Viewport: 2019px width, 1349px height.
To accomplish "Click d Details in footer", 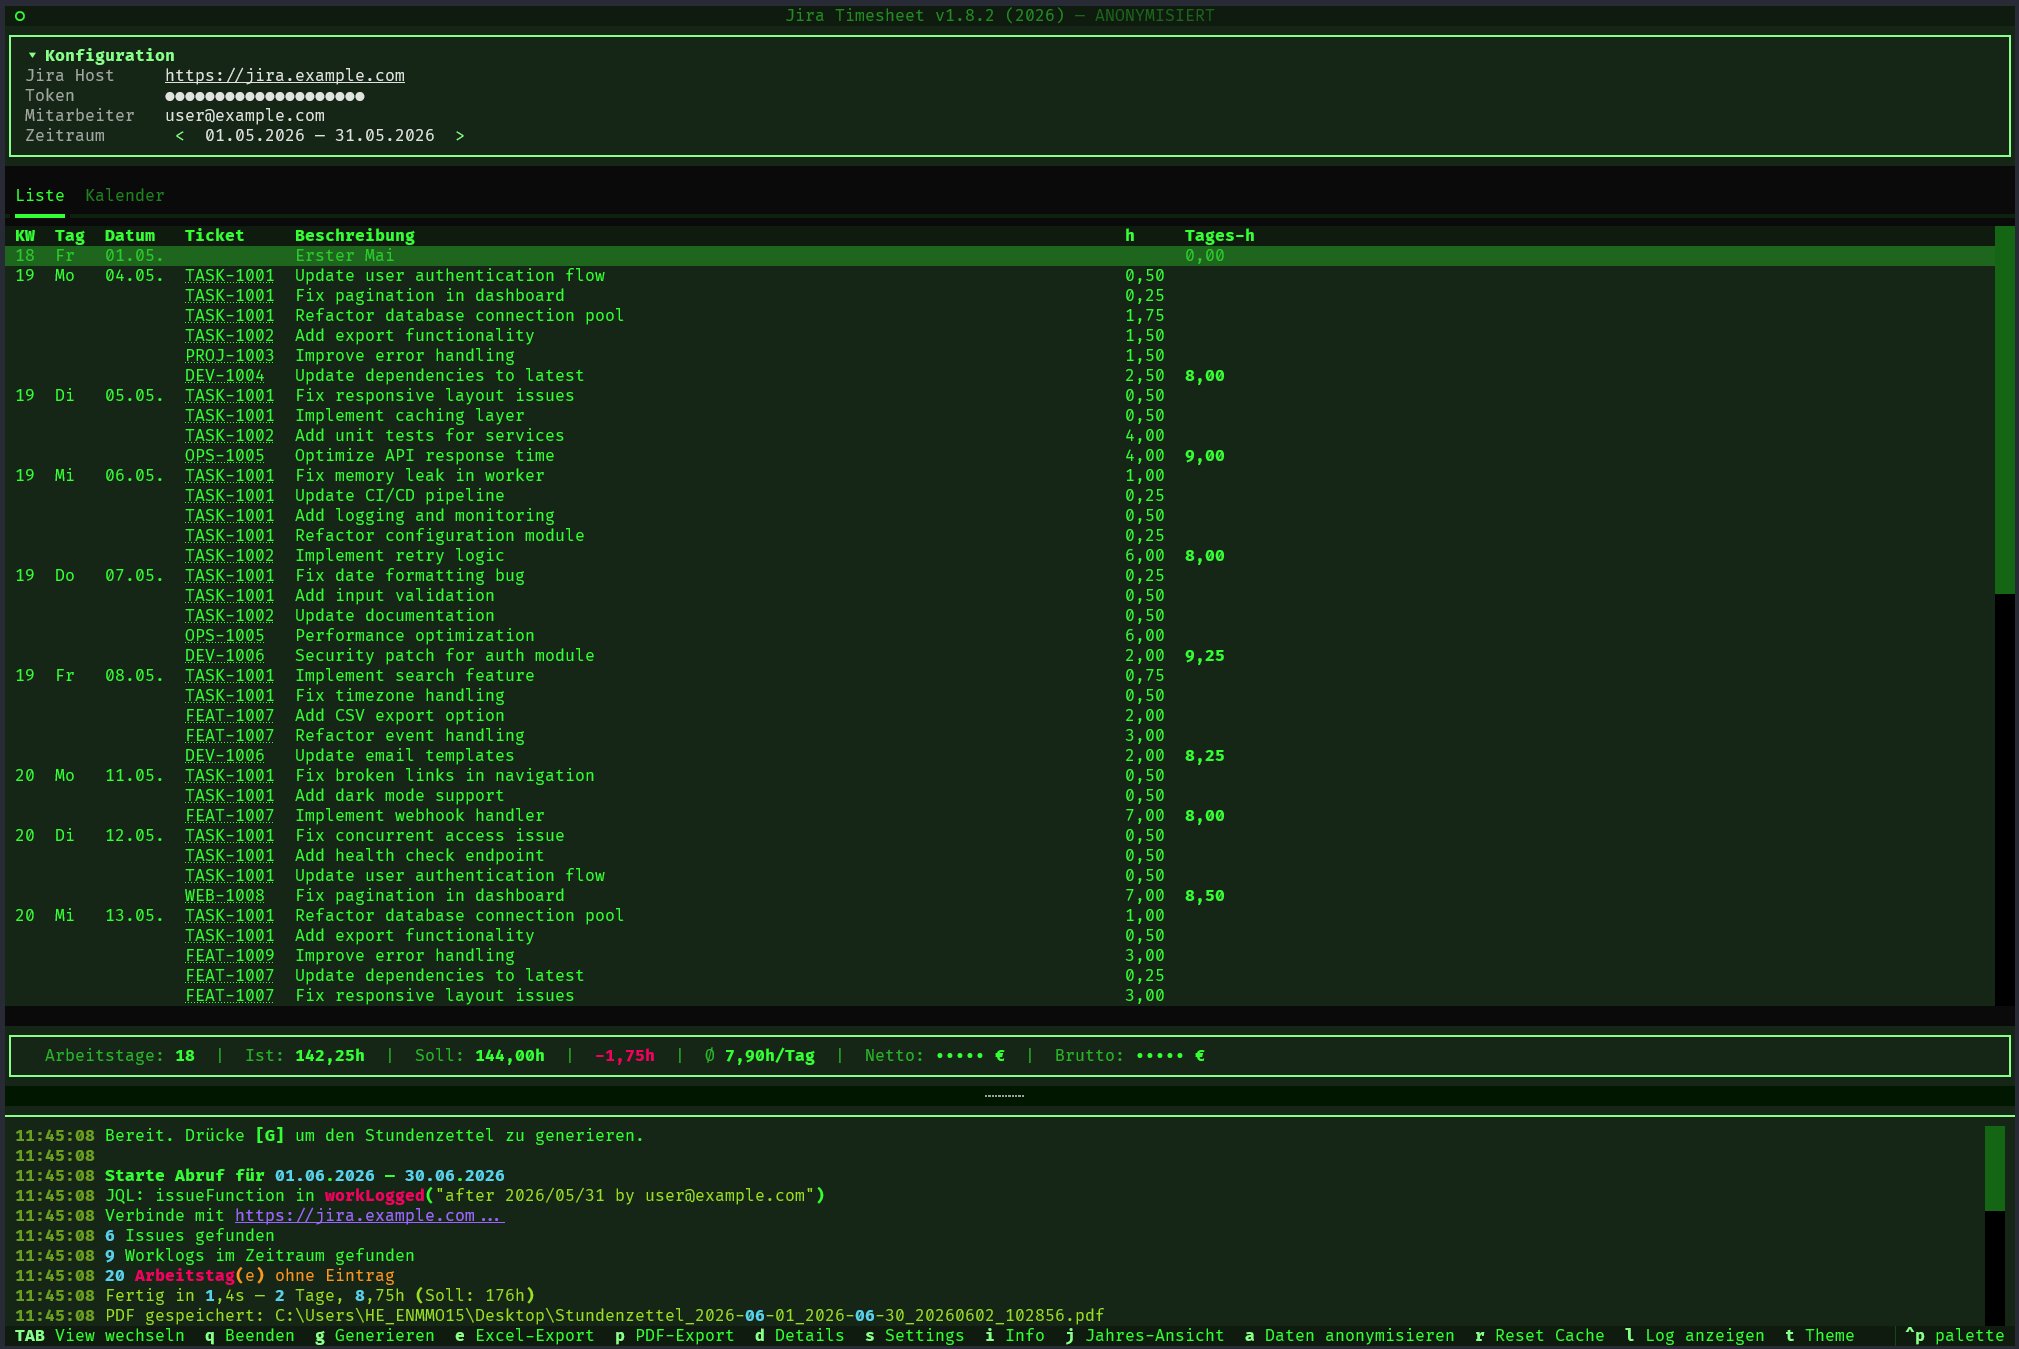I will pyautogui.click(x=800, y=1335).
